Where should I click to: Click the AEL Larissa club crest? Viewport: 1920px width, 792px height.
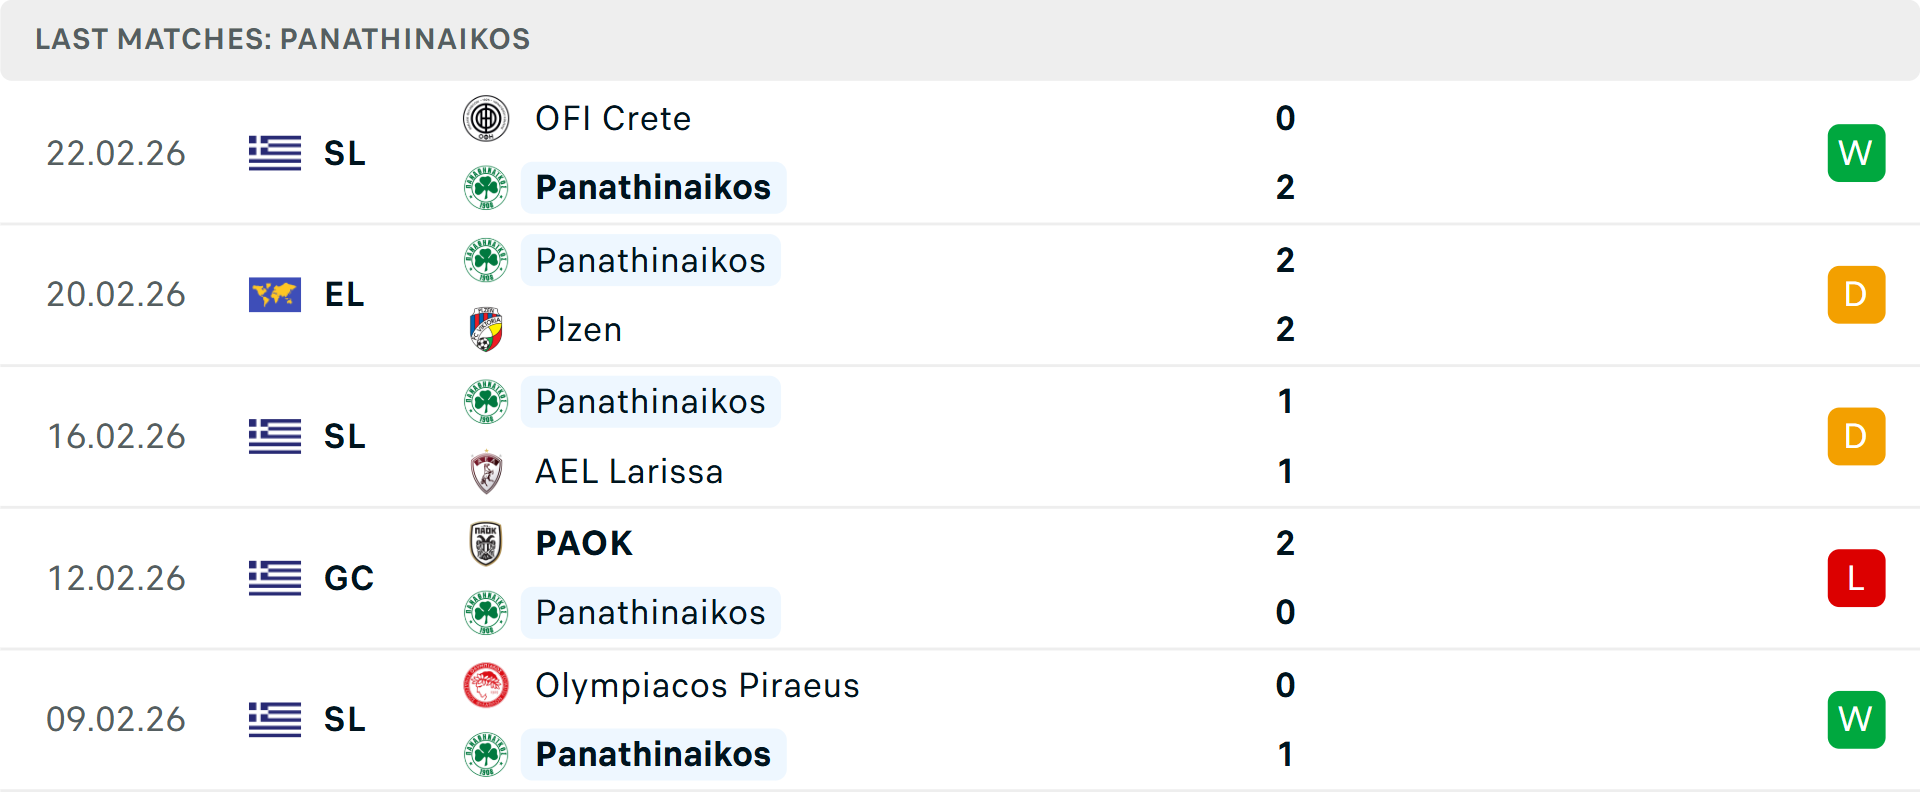(x=487, y=471)
